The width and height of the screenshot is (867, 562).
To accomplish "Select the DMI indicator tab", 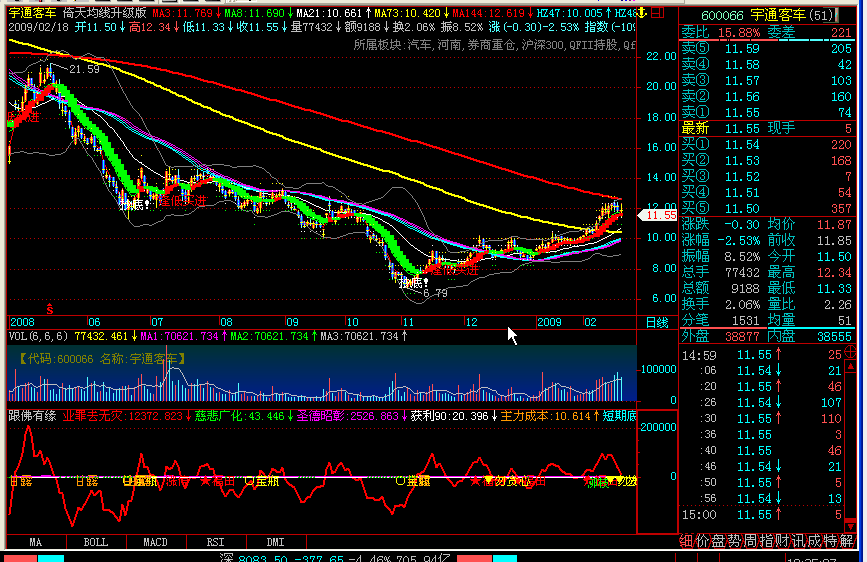I will coord(275,542).
